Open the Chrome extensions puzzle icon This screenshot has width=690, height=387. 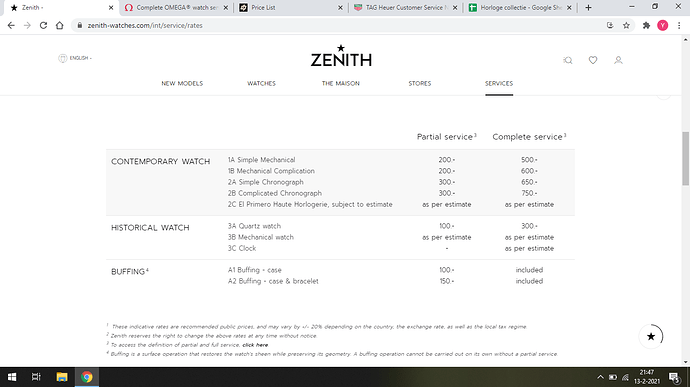(646, 26)
